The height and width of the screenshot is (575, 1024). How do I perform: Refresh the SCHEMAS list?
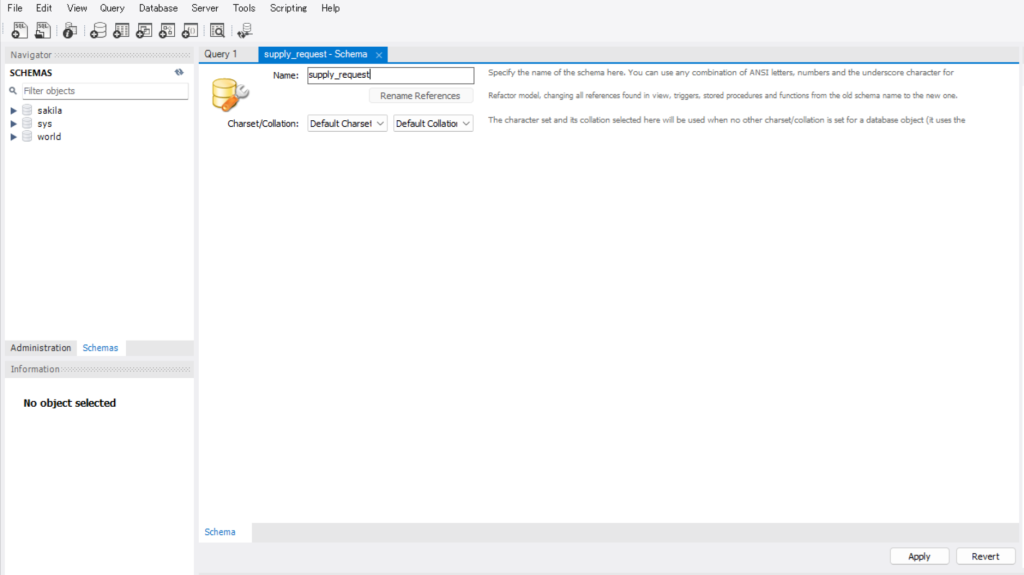pos(179,72)
